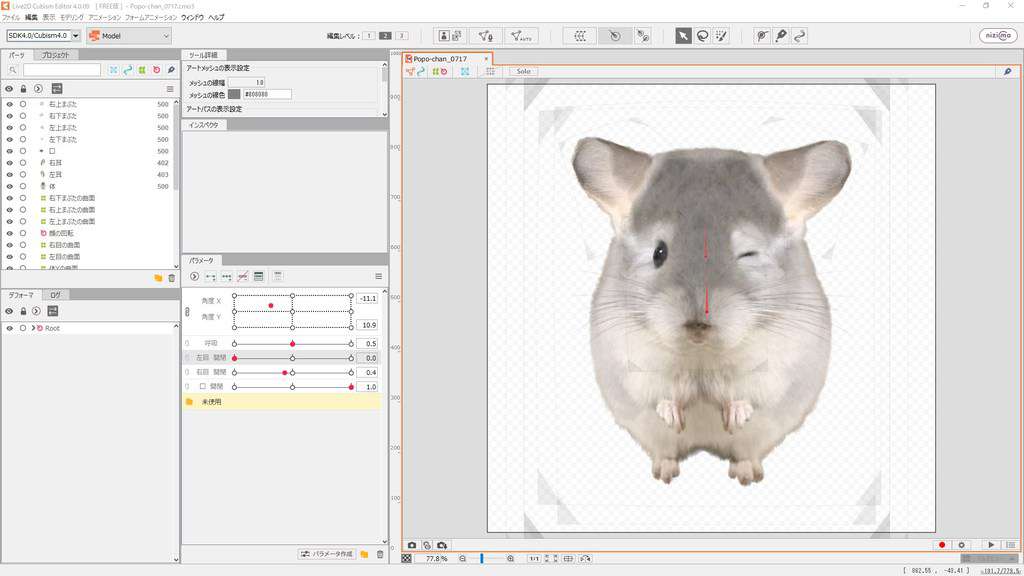The width and height of the screenshot is (1024, 576).
Task: Toggle visibility of 右上まぶた part
Action: click(x=9, y=104)
